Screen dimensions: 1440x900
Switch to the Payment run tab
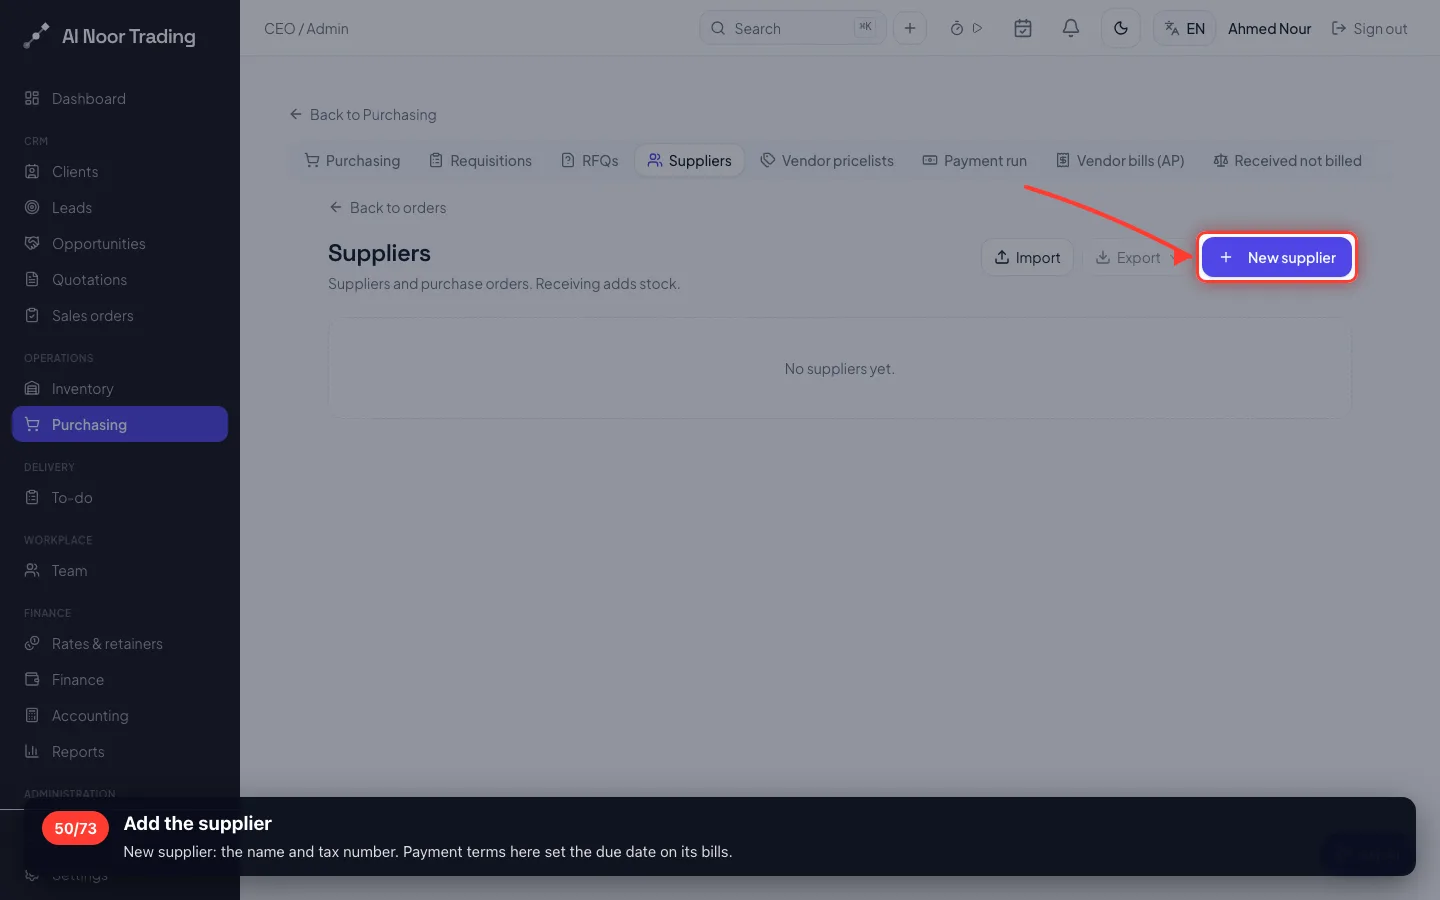click(974, 161)
